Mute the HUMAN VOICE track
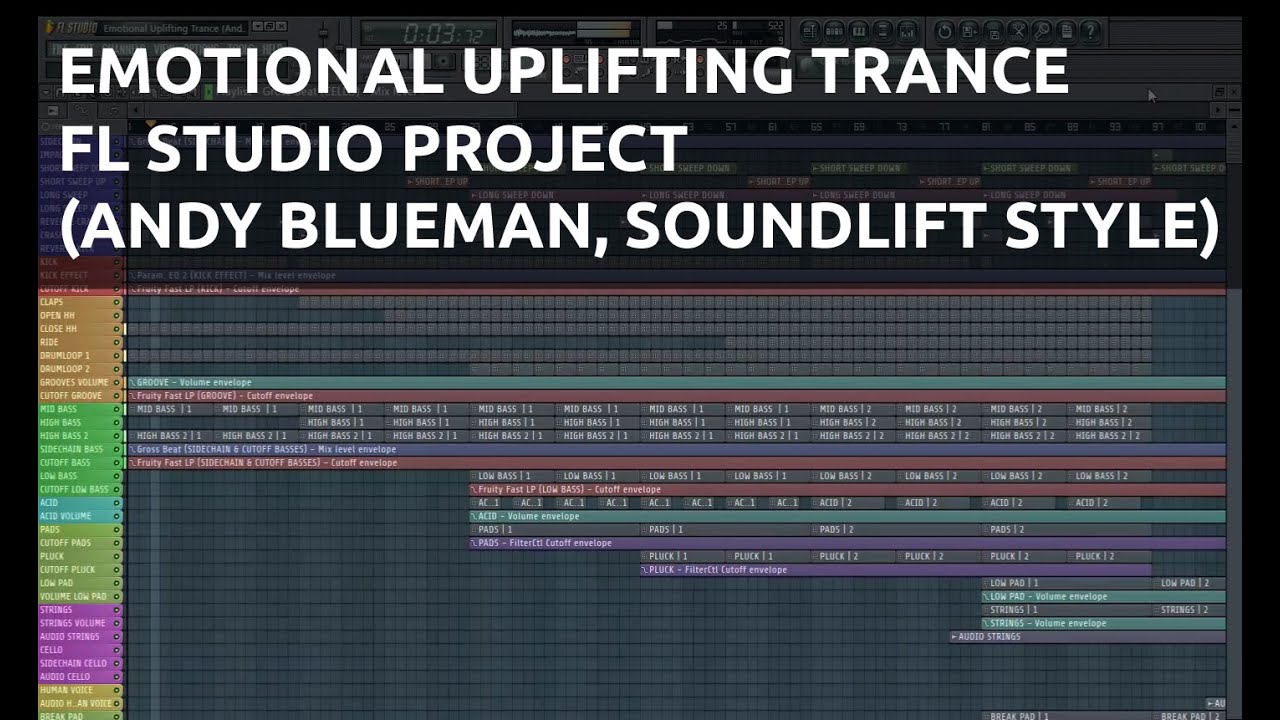The height and width of the screenshot is (720, 1280). pos(116,690)
